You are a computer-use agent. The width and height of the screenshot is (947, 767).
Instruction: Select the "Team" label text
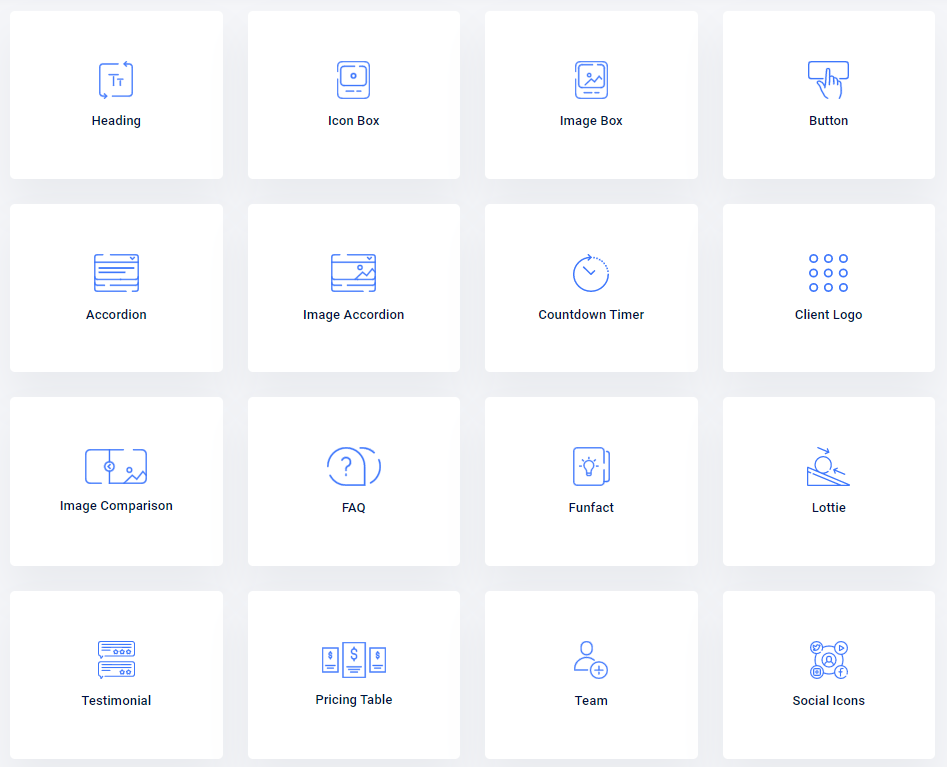(591, 701)
